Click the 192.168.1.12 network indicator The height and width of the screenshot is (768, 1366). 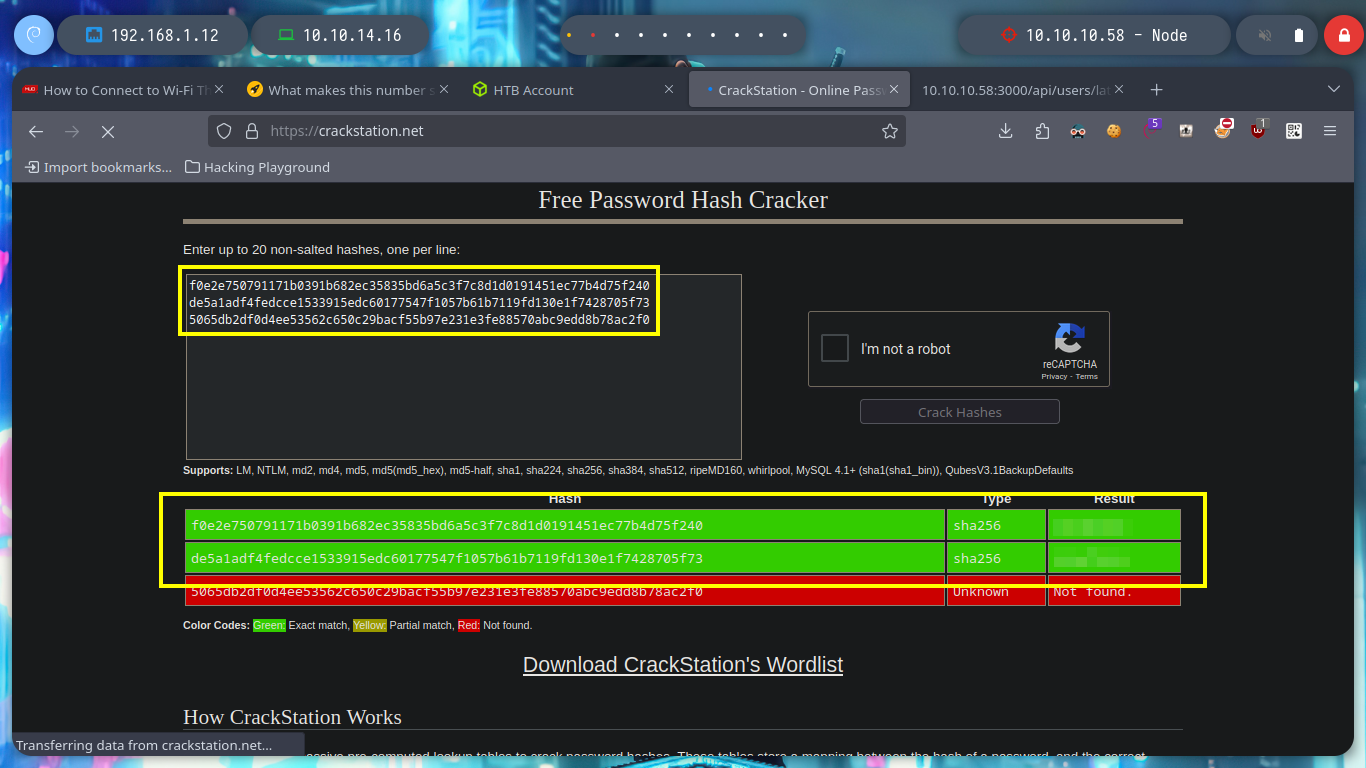153,35
